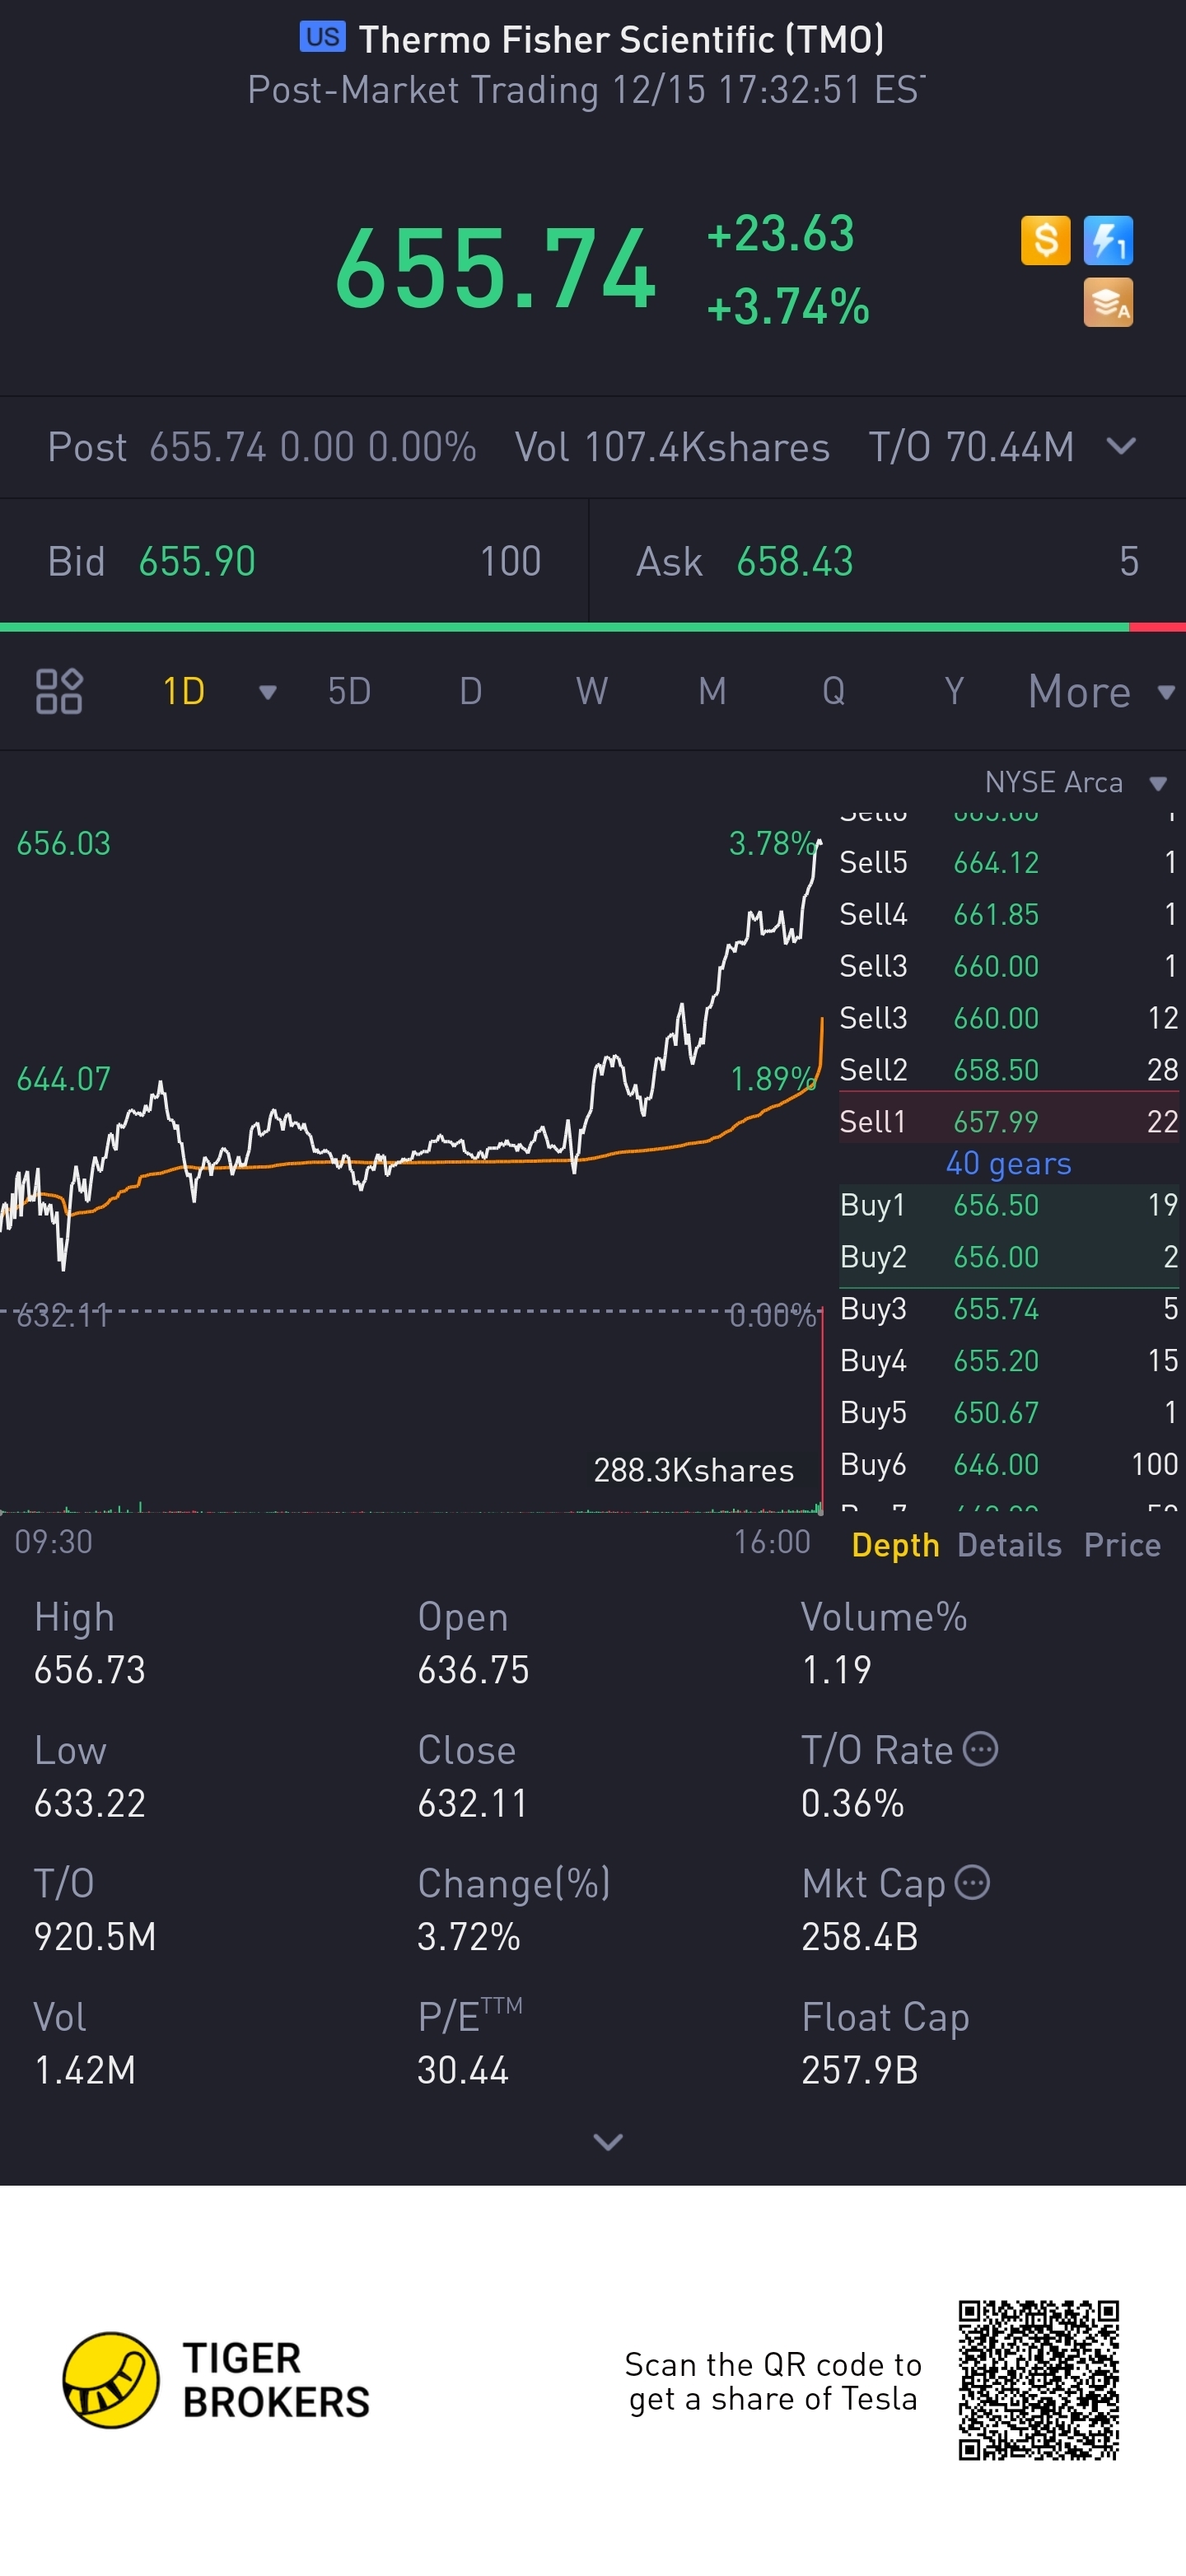Image resolution: width=1186 pixels, height=2576 pixels.
Task: Tap the Float Cap 257.9B value
Action: coord(859,2070)
